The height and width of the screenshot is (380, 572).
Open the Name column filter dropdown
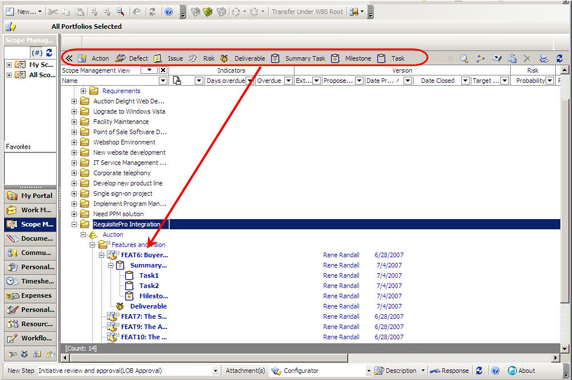coord(163,81)
